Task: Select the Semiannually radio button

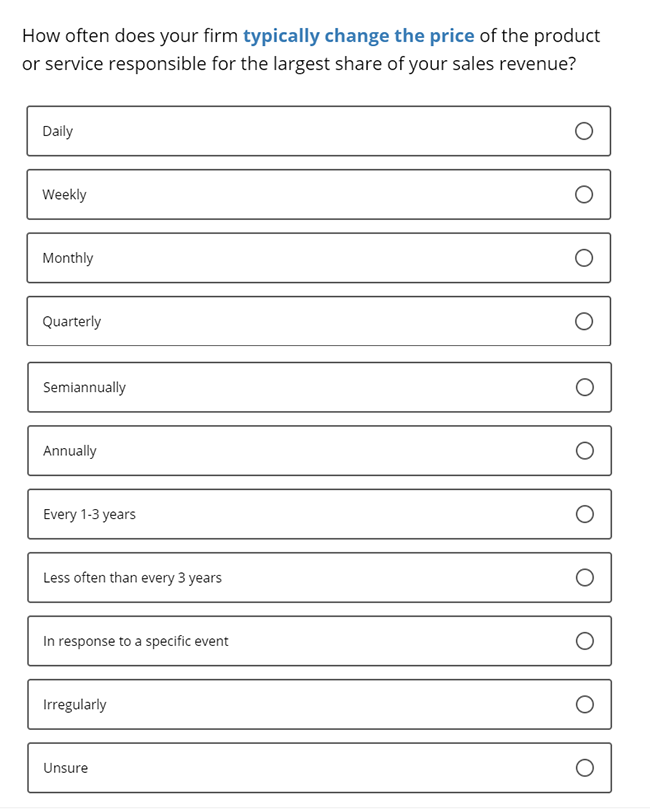Action: click(584, 387)
